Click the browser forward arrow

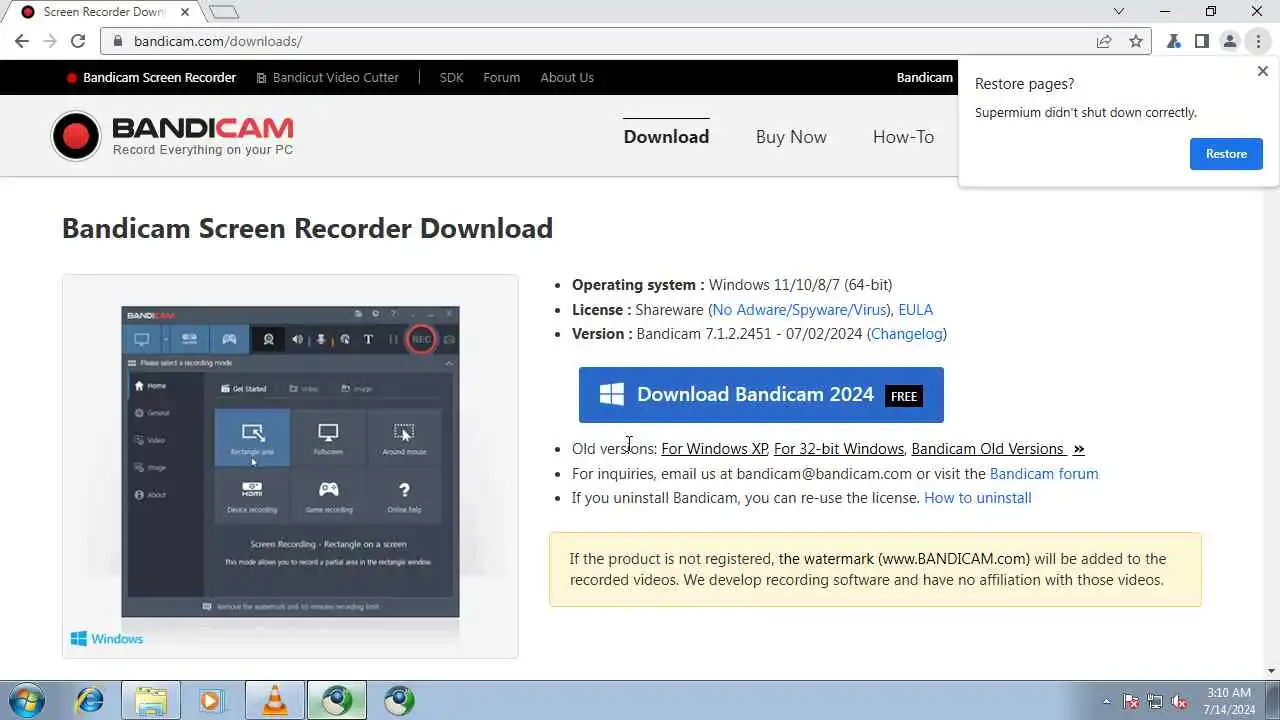click(50, 41)
